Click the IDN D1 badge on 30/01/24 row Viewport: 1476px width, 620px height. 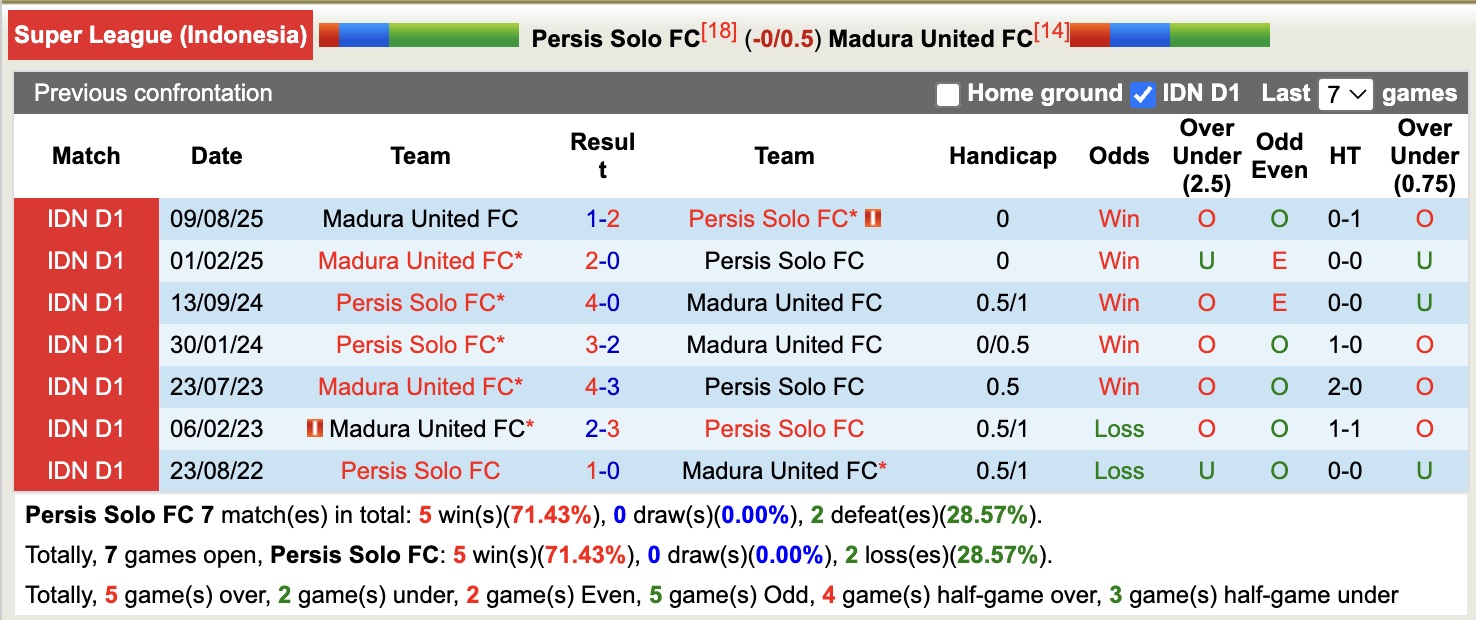click(x=86, y=344)
